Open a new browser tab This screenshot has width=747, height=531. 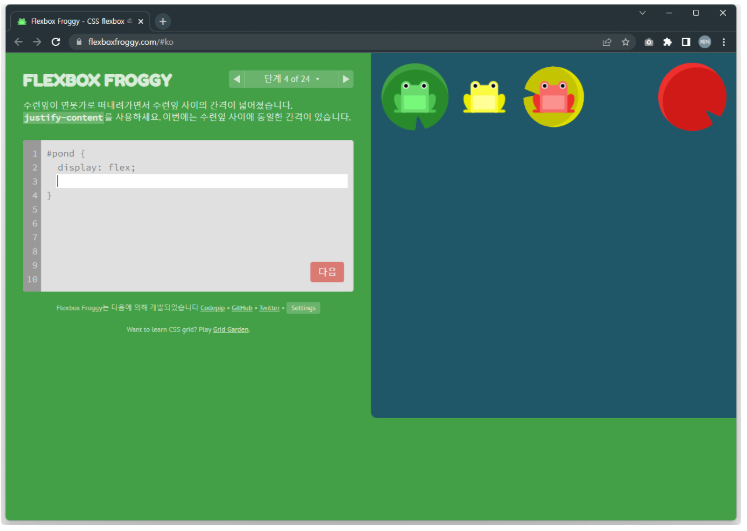[163, 21]
